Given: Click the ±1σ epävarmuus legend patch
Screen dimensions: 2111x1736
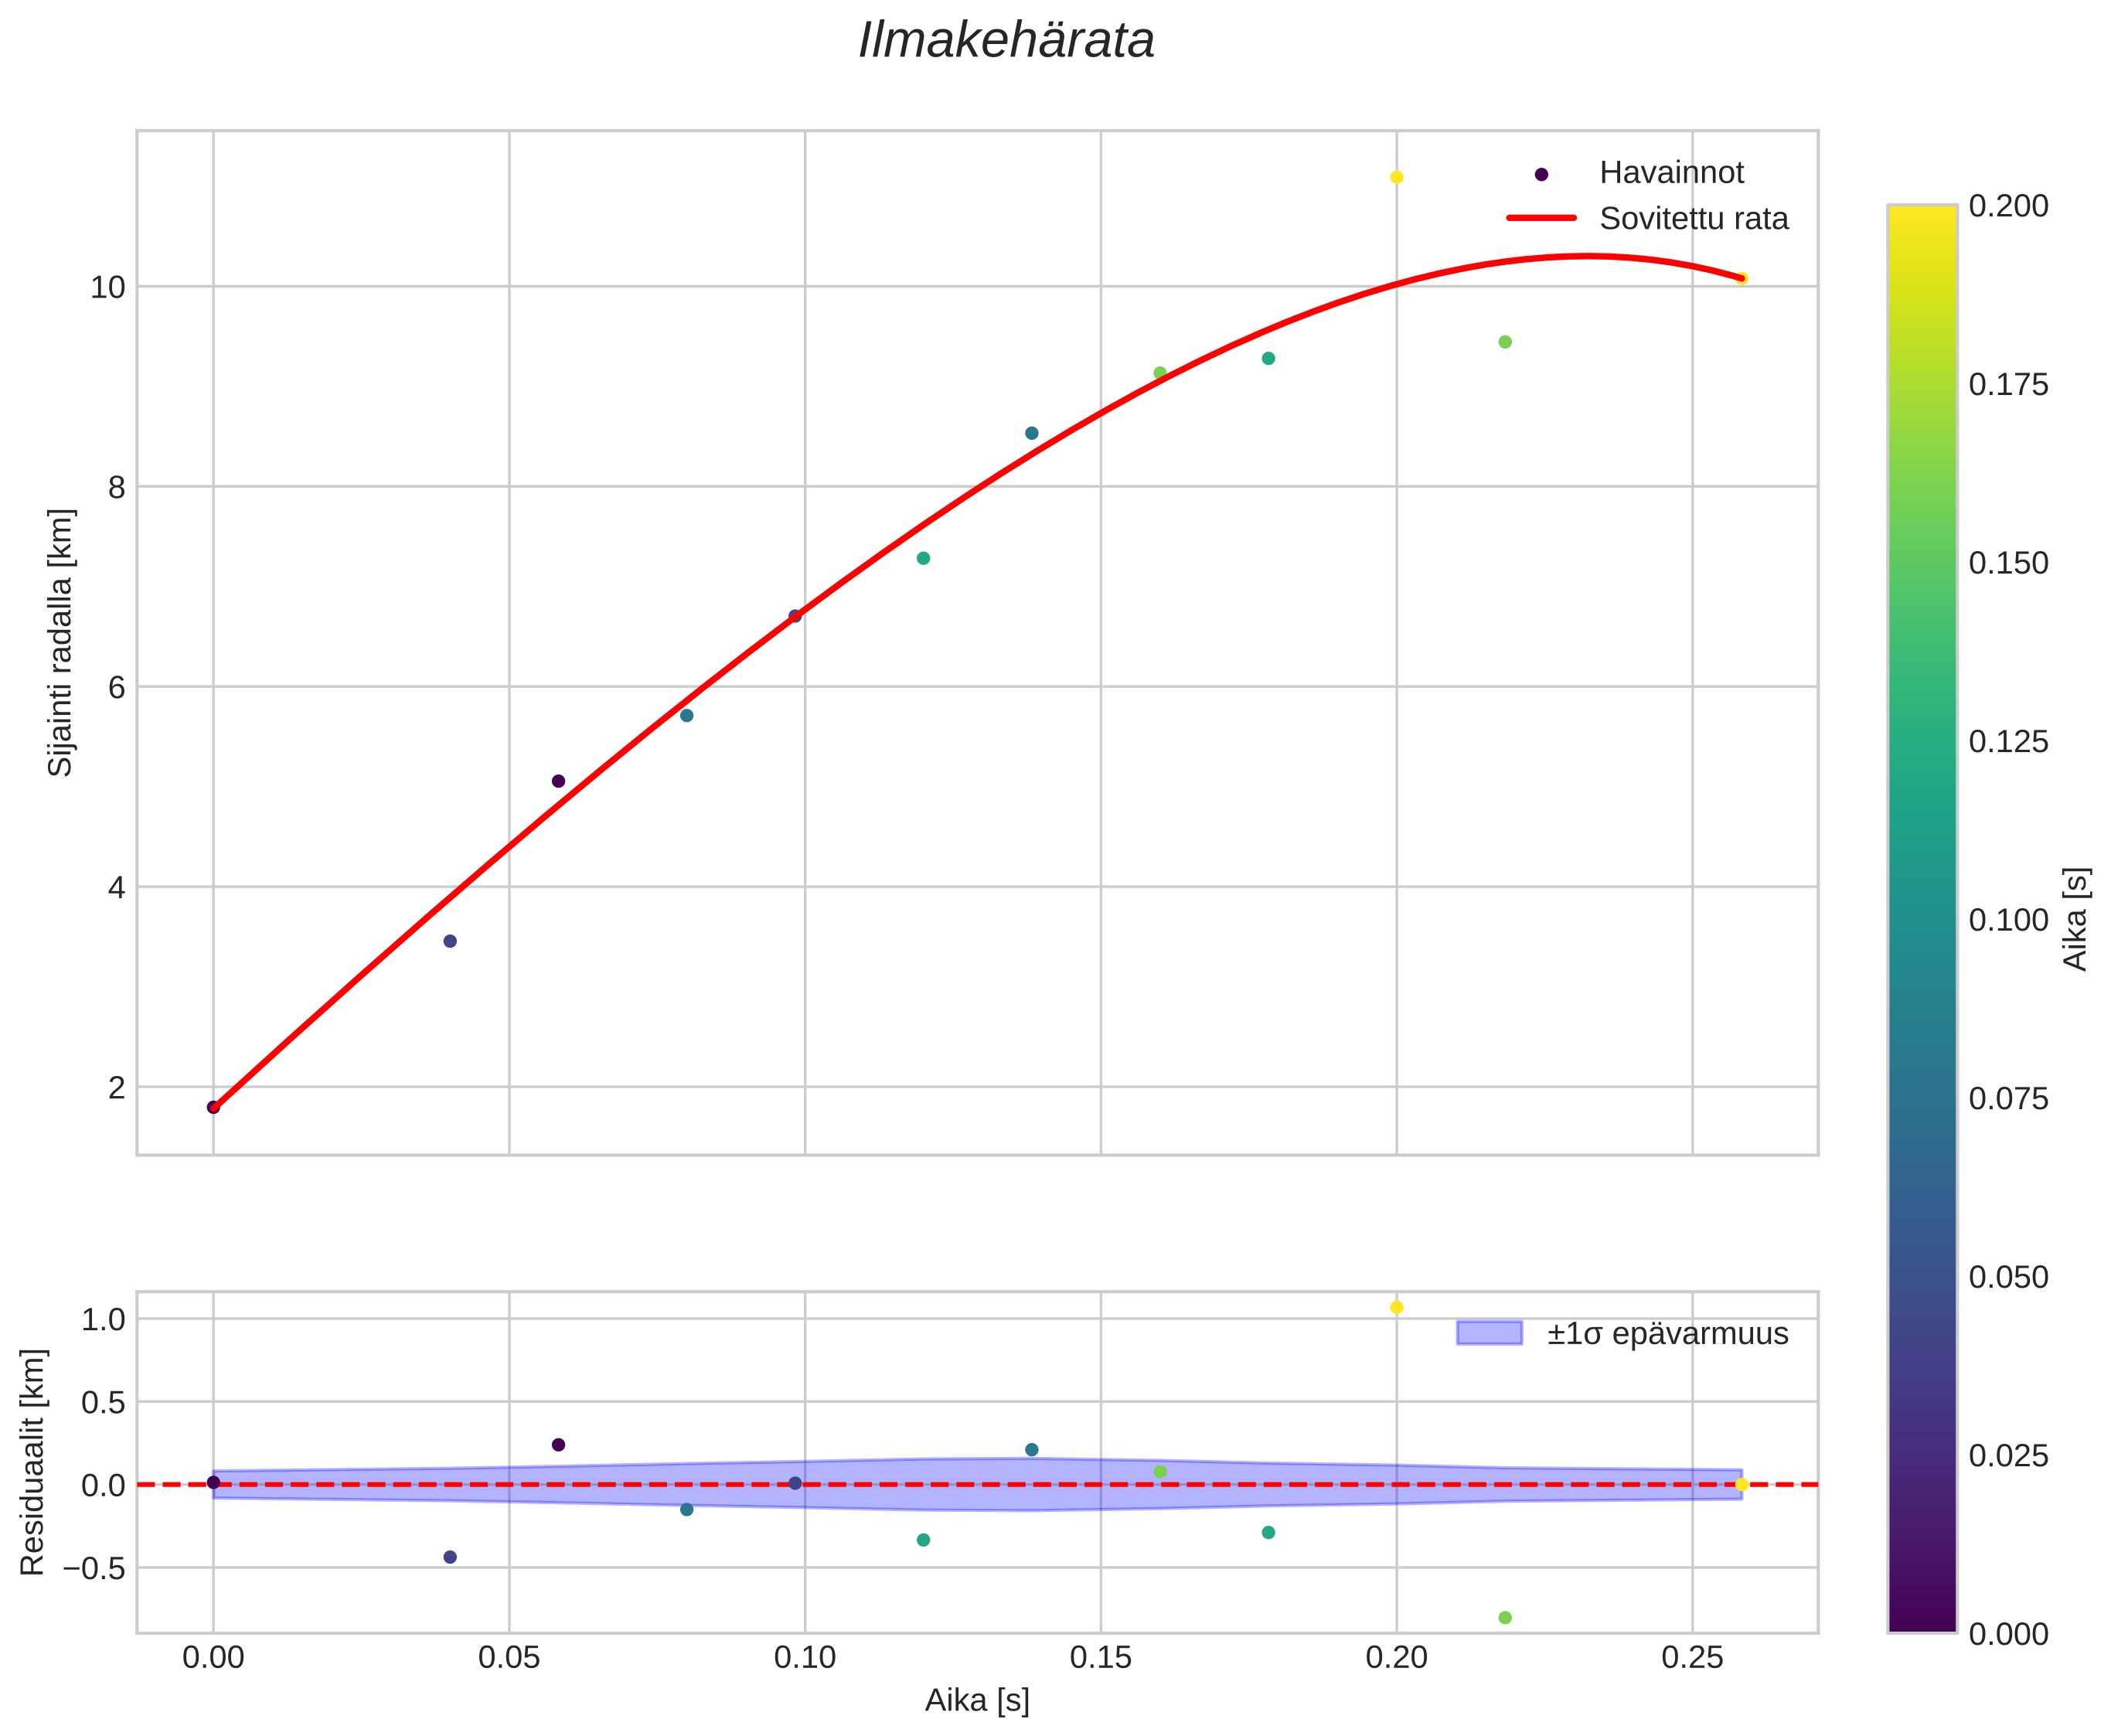Looking at the screenshot, I should [1489, 1333].
